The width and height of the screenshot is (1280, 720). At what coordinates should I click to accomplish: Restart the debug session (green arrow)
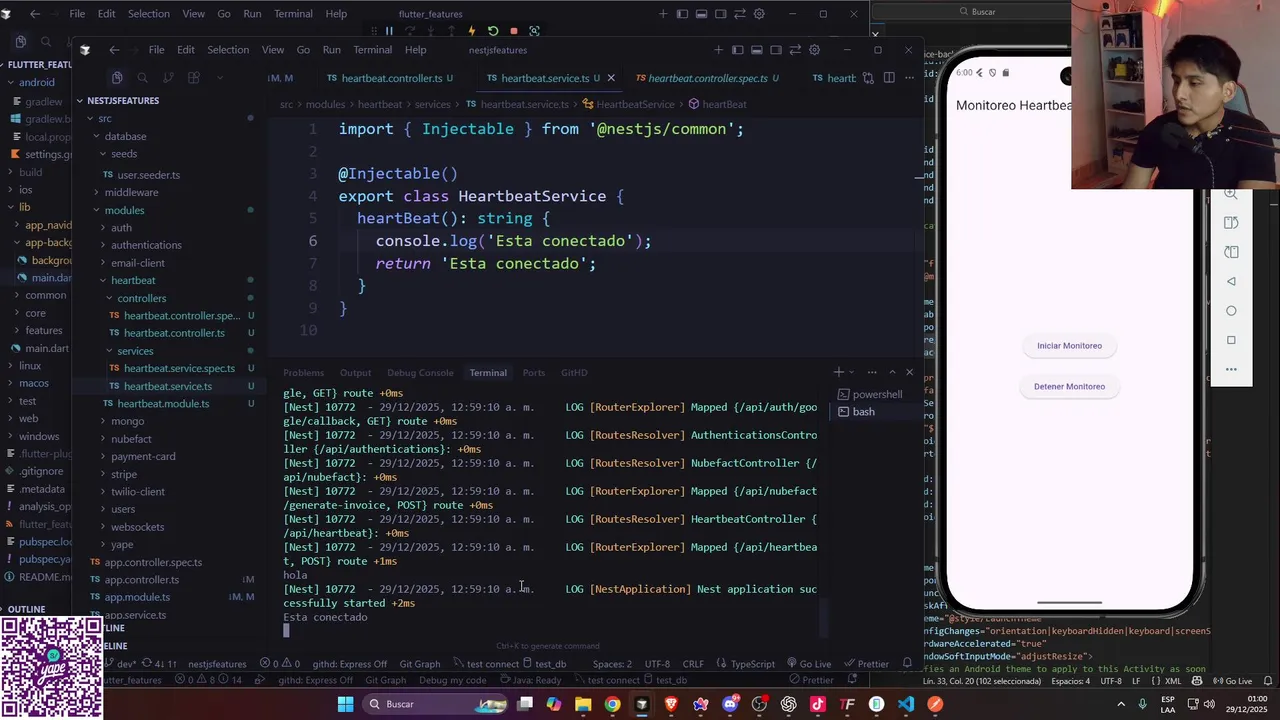click(x=493, y=31)
